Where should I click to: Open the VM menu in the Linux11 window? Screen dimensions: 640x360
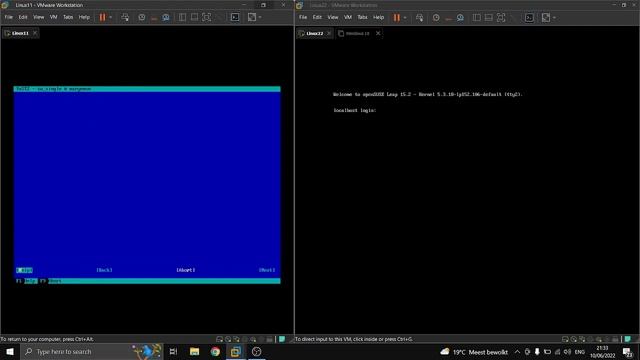[x=53, y=17]
